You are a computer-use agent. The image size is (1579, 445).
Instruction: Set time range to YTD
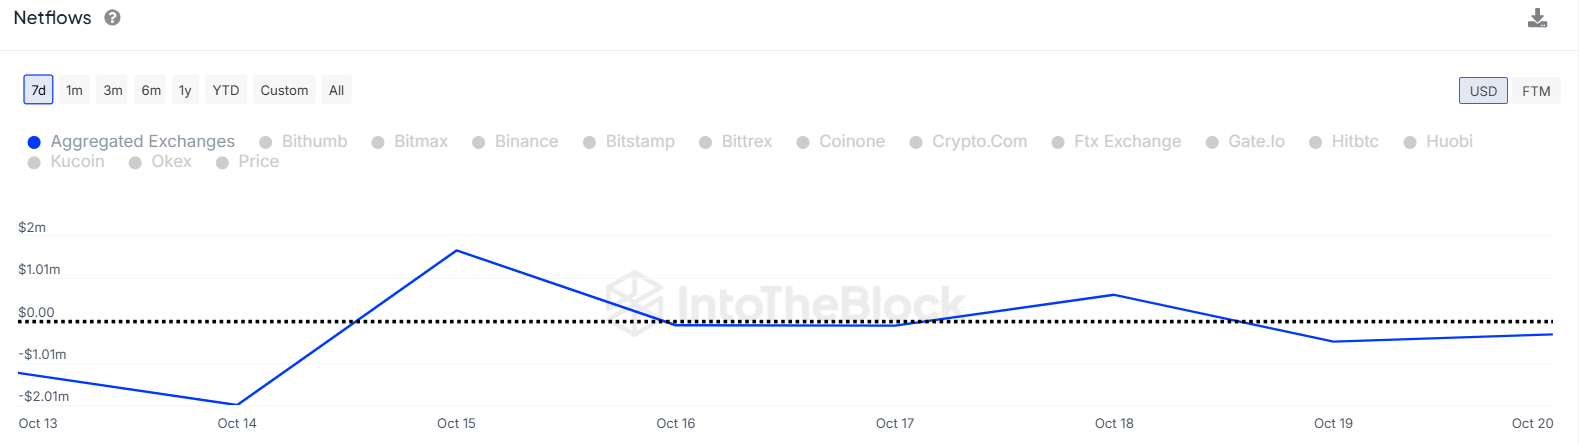pos(226,90)
